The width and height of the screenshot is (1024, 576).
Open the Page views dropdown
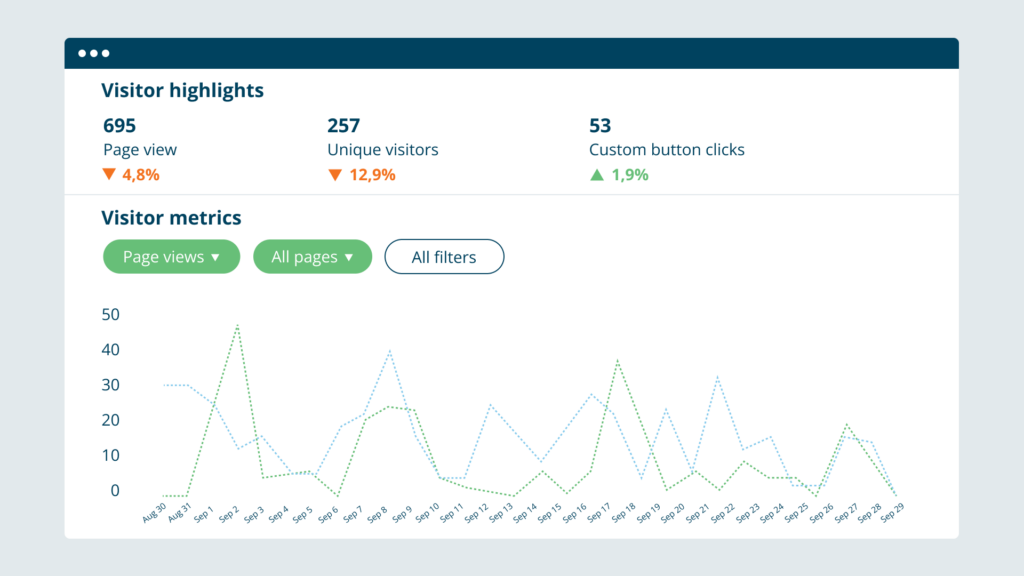click(171, 257)
